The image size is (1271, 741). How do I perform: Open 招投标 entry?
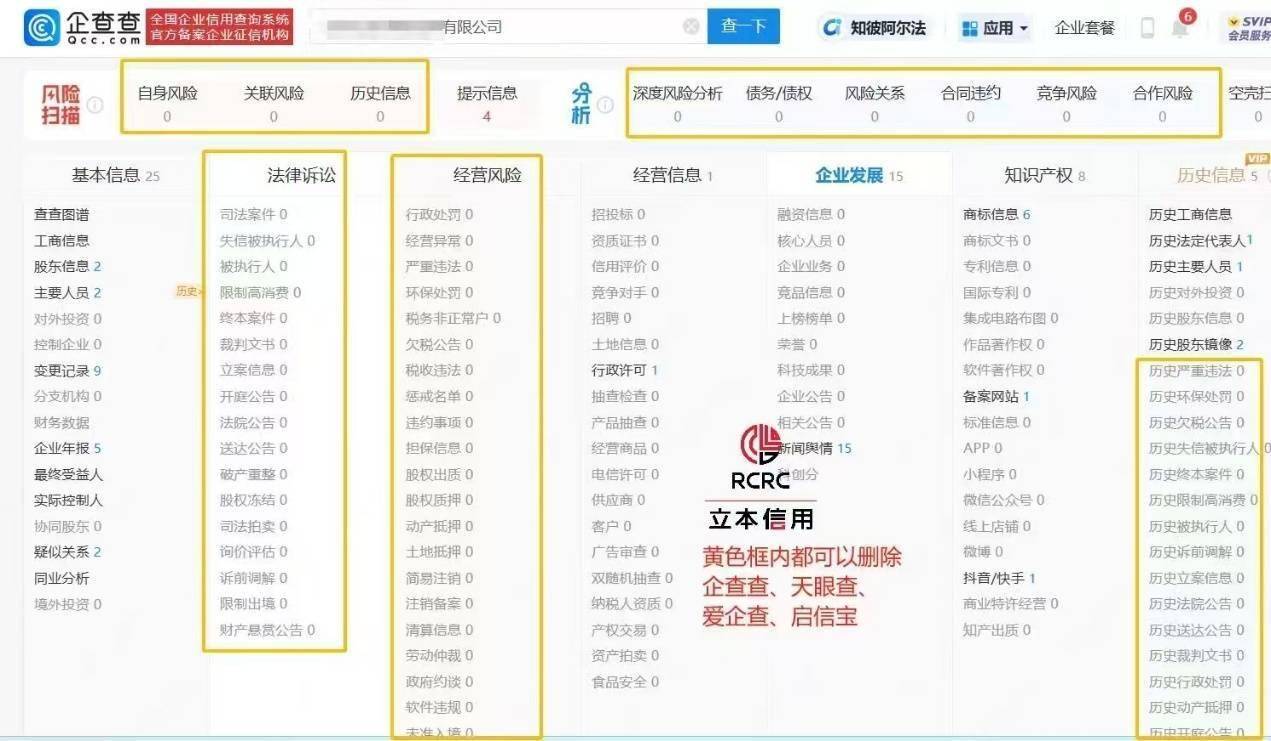[618, 214]
